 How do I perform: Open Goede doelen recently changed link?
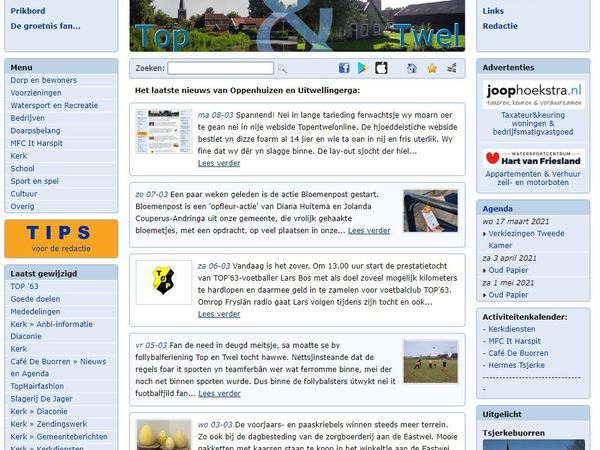pos(35,299)
